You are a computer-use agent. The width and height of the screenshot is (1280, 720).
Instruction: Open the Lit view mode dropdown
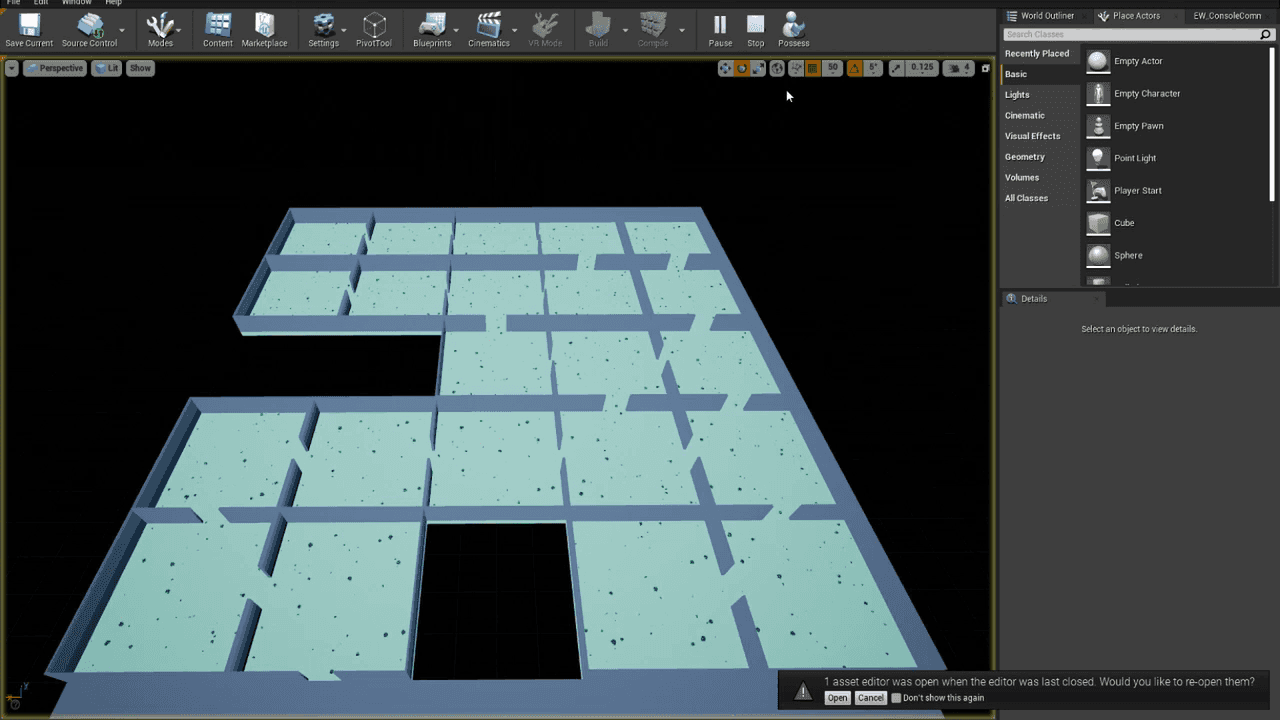(x=106, y=68)
